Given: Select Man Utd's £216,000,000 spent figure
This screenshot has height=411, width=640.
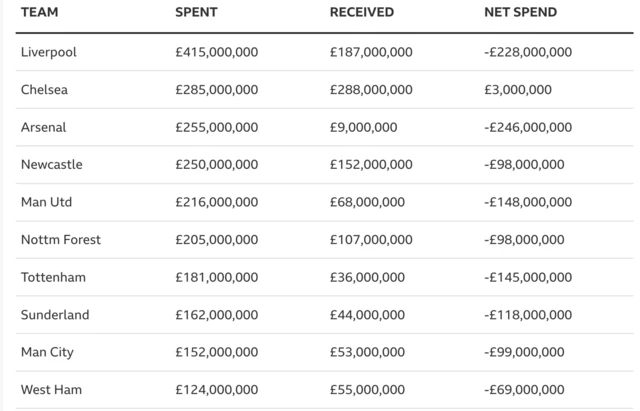Looking at the screenshot, I should pyautogui.click(x=217, y=202).
